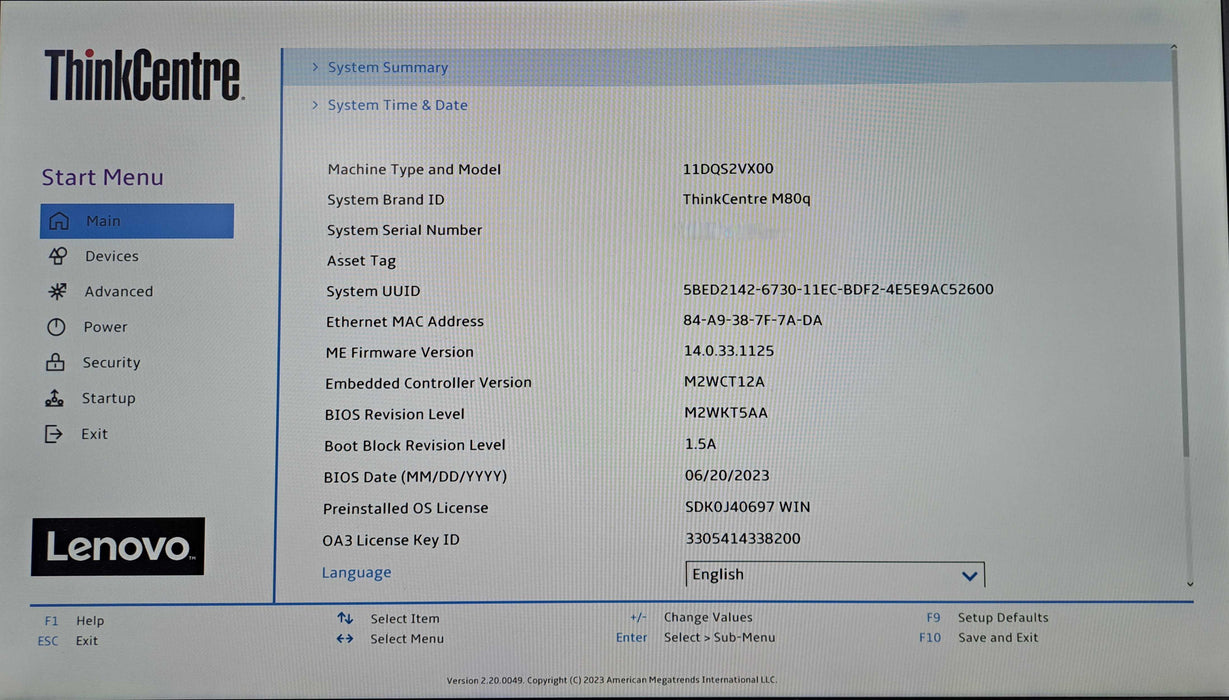The width and height of the screenshot is (1229, 700).
Task: Click the System Brand ID label
Action: 385,200
